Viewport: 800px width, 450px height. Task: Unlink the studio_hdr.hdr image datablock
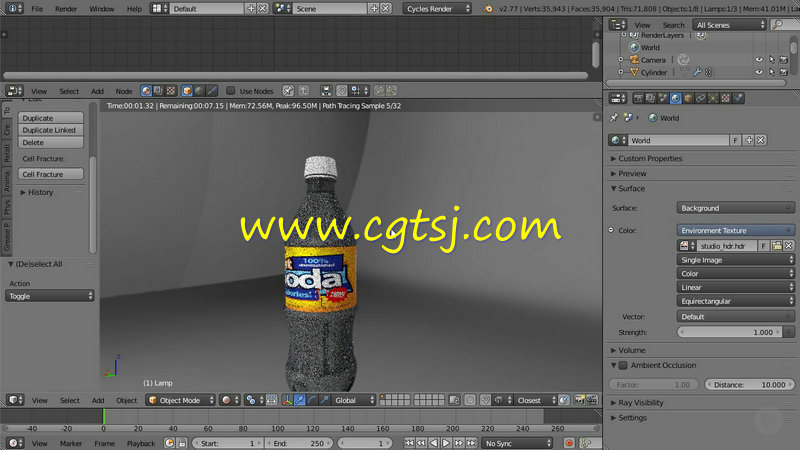[789, 246]
